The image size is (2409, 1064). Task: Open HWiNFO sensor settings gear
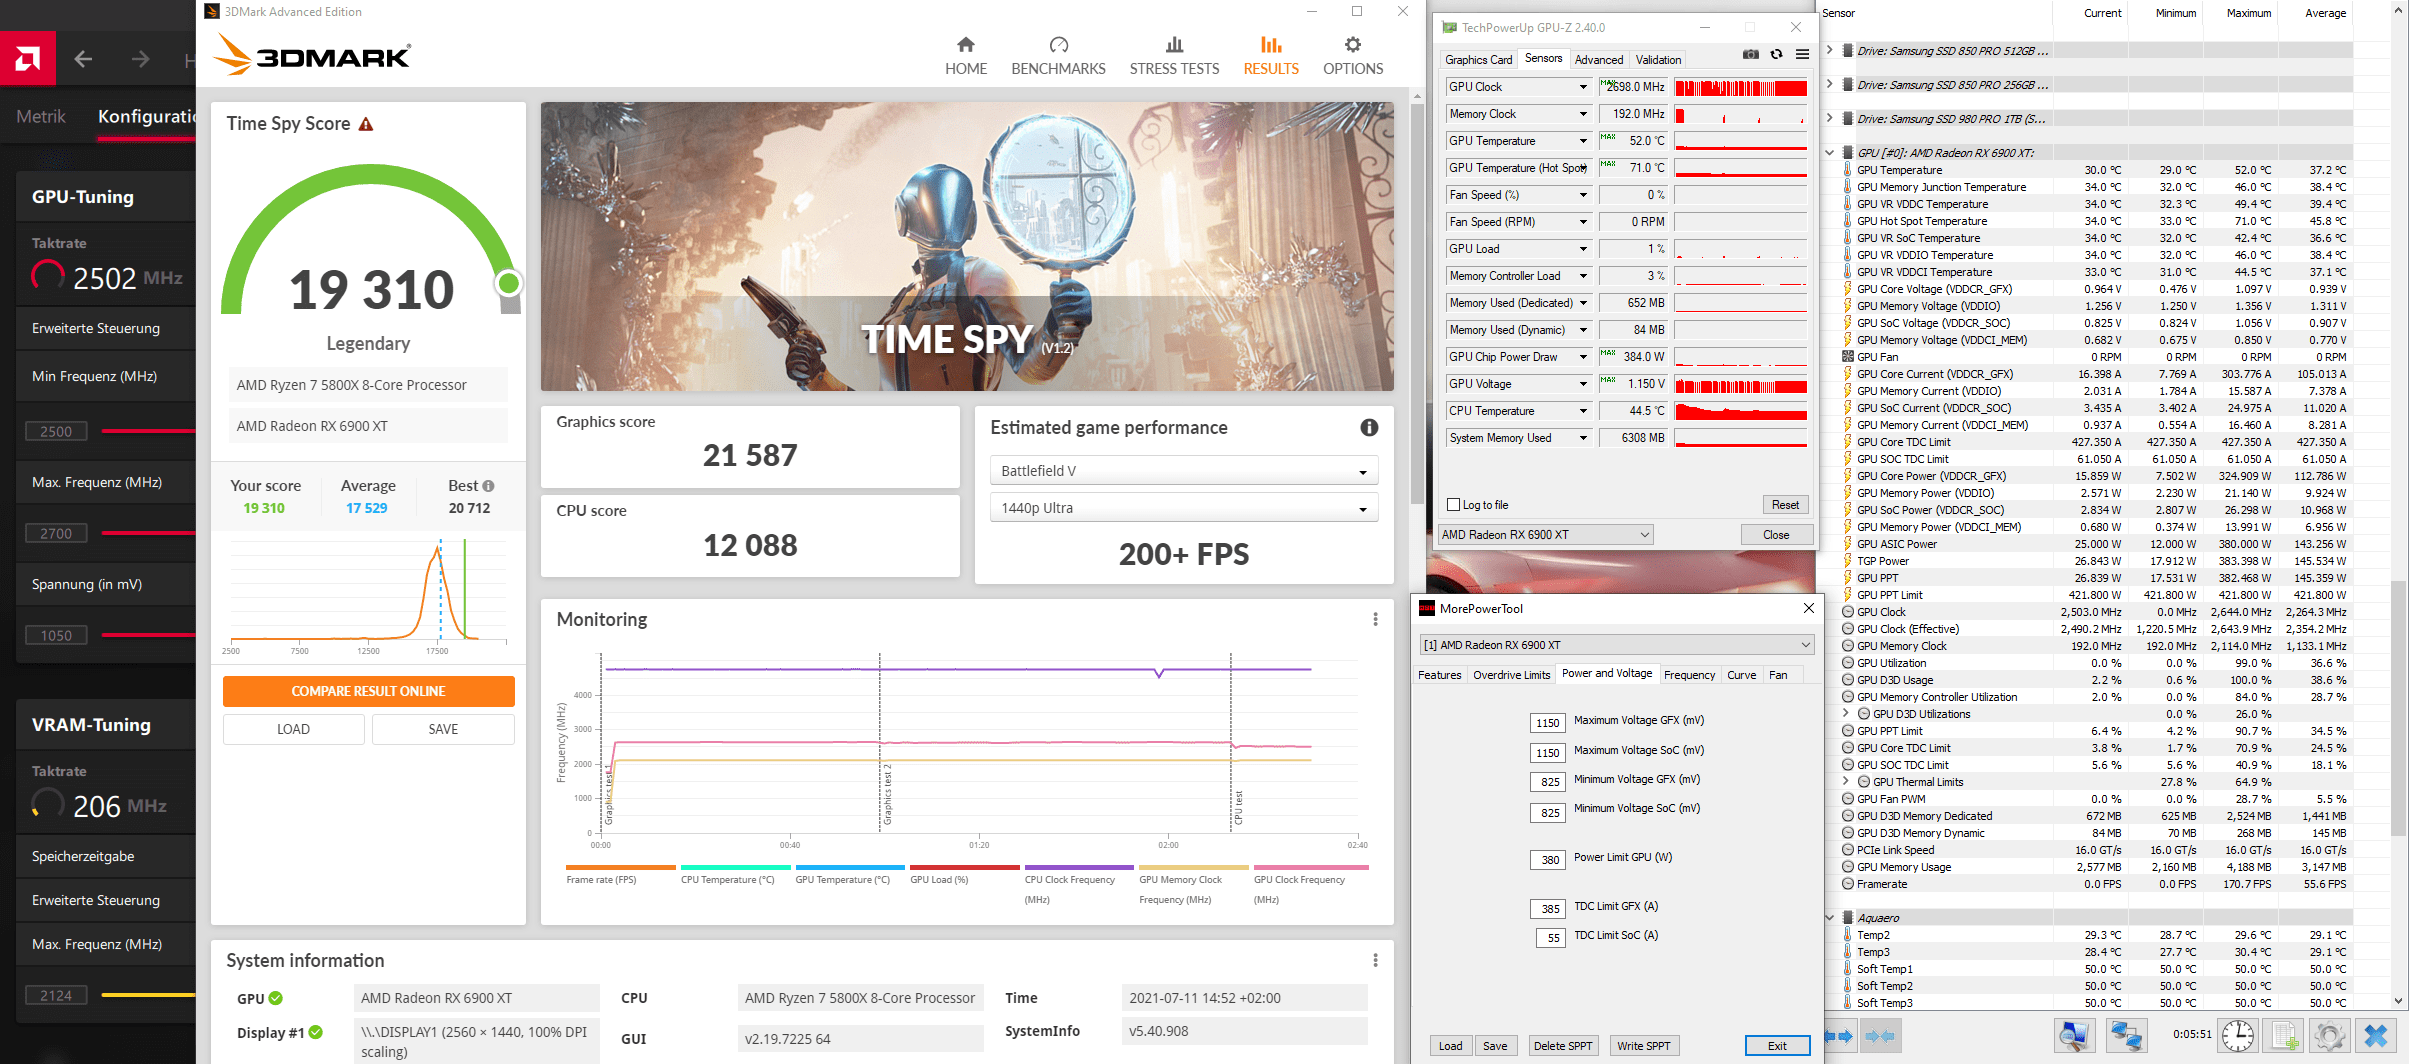(2329, 1036)
